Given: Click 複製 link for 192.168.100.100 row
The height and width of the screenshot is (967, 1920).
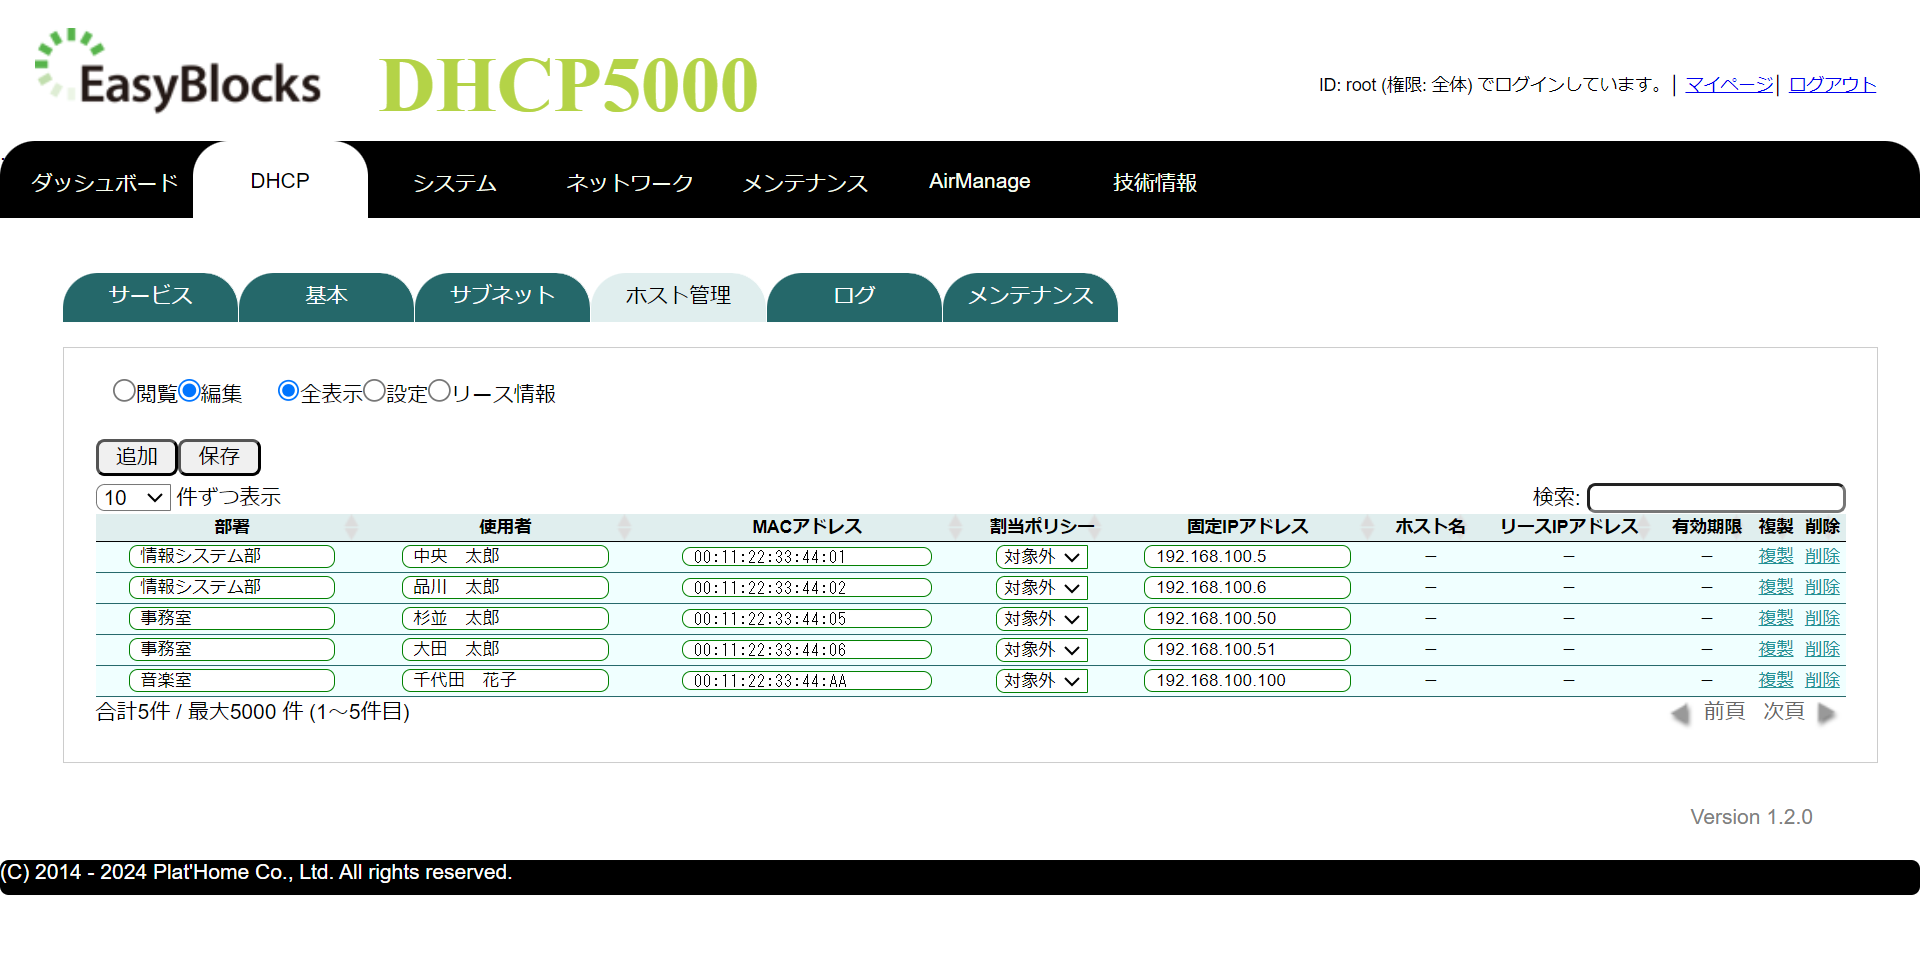Looking at the screenshot, I should click(x=1776, y=680).
